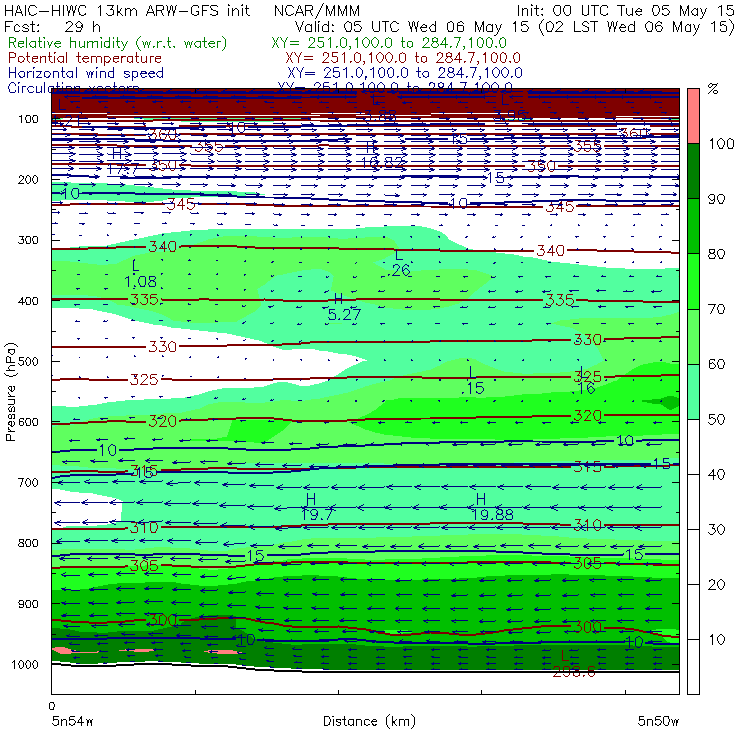The height and width of the screenshot is (740, 740).
Task: Select the darkest green 90–100% color bar segment
Action: click(x=693, y=171)
